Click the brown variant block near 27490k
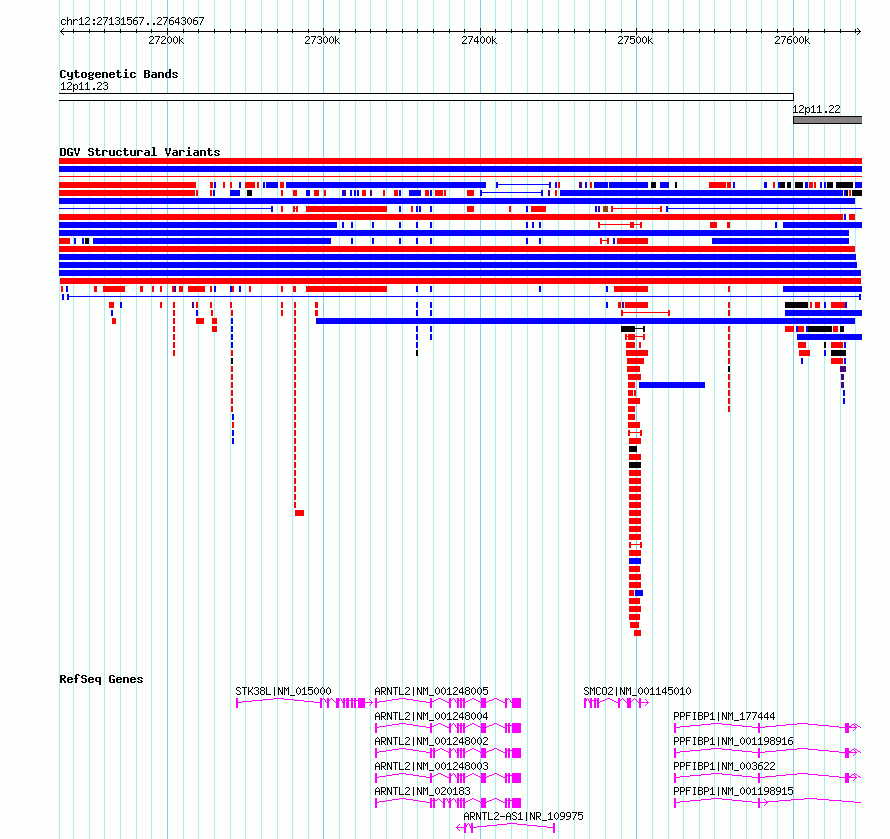The width and height of the screenshot is (890, 839). (x=606, y=209)
